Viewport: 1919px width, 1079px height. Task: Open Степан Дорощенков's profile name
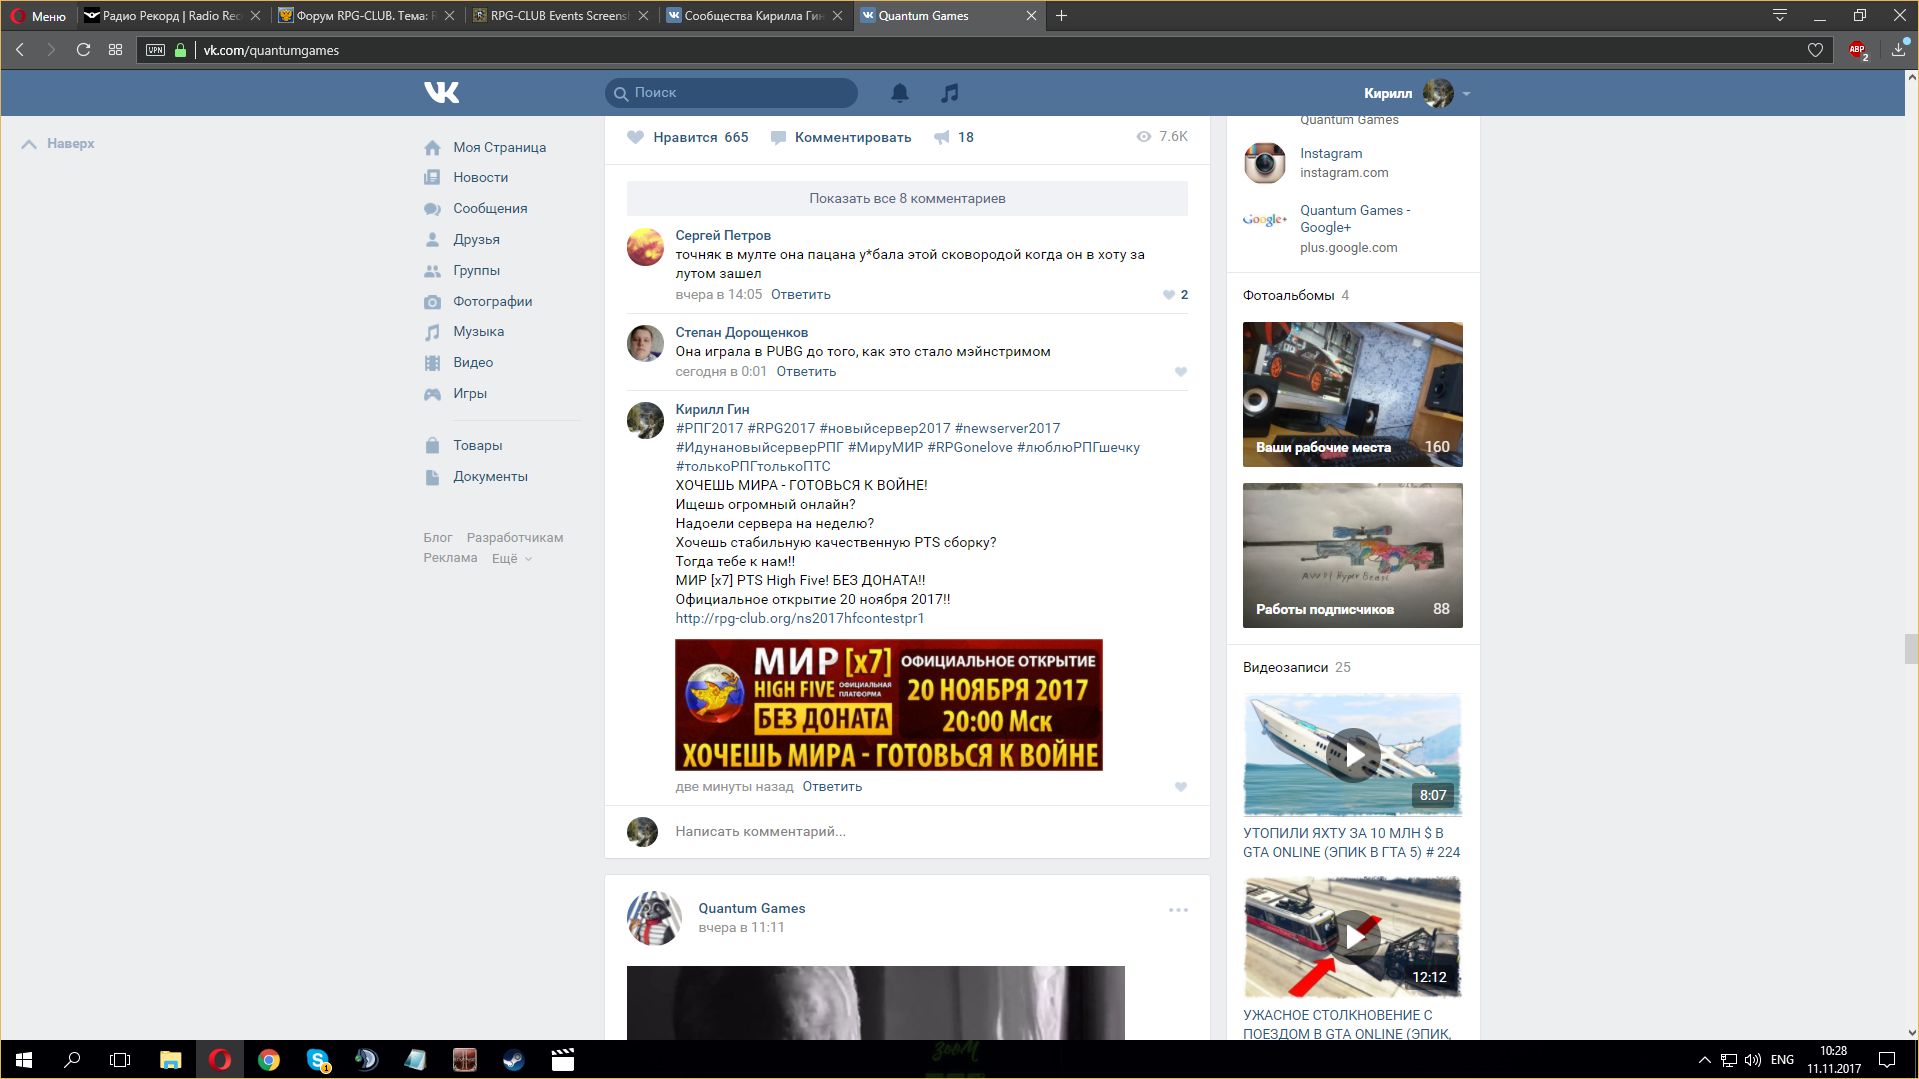coord(741,332)
